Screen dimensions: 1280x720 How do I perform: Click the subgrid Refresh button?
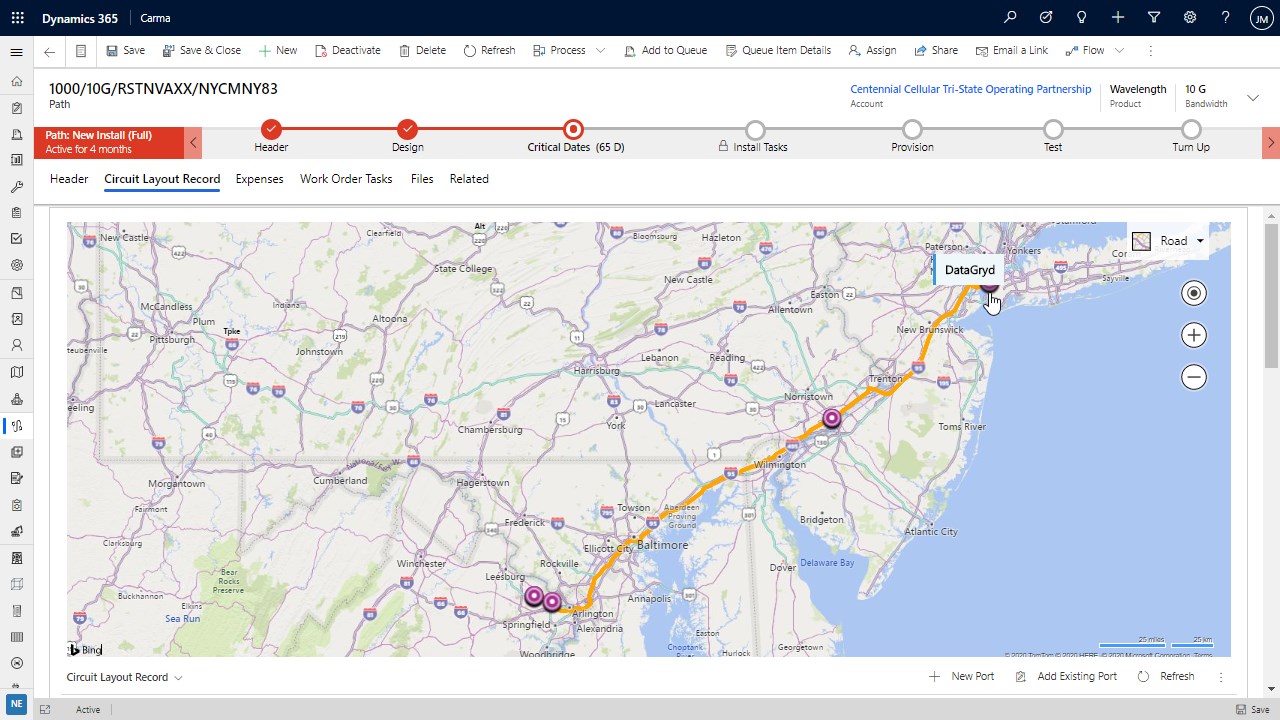click(x=1166, y=677)
